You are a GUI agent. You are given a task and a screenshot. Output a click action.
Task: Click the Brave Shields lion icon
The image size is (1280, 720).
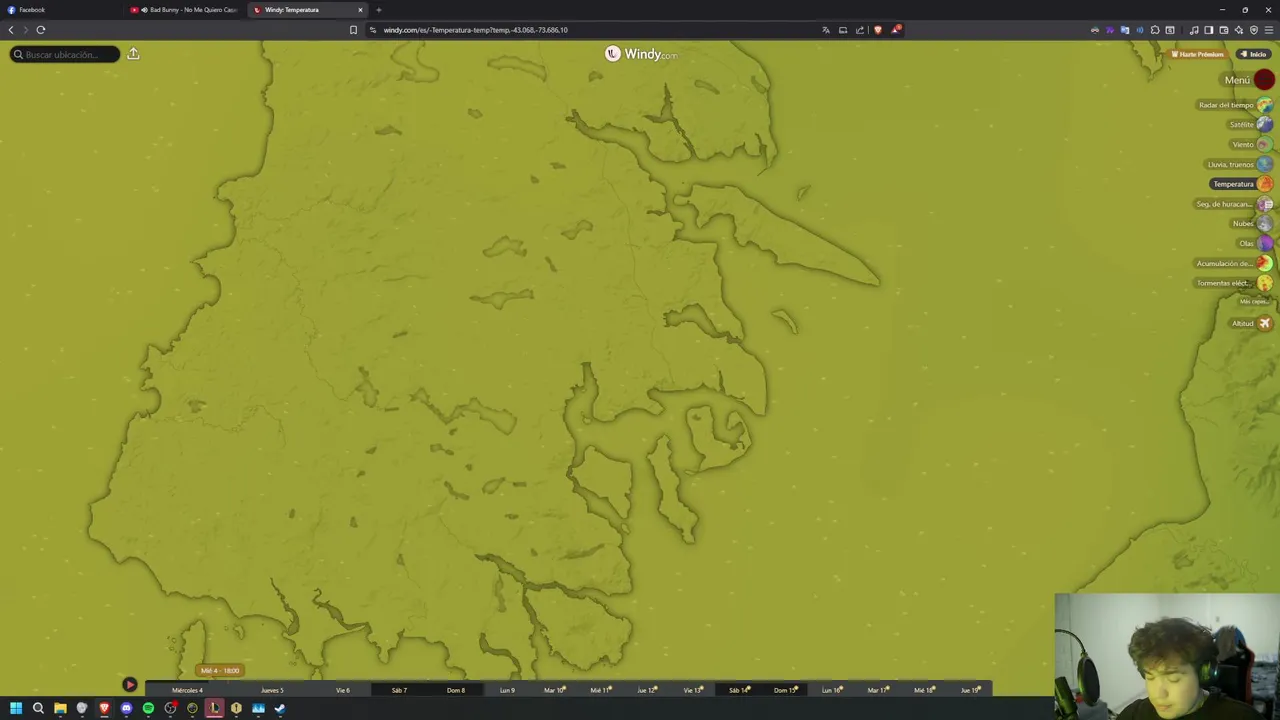click(878, 30)
